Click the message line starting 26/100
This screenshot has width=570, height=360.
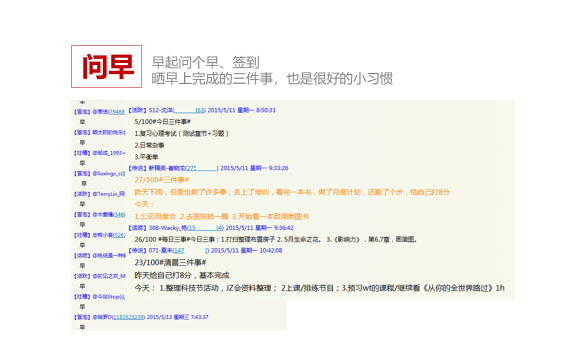[276, 240]
